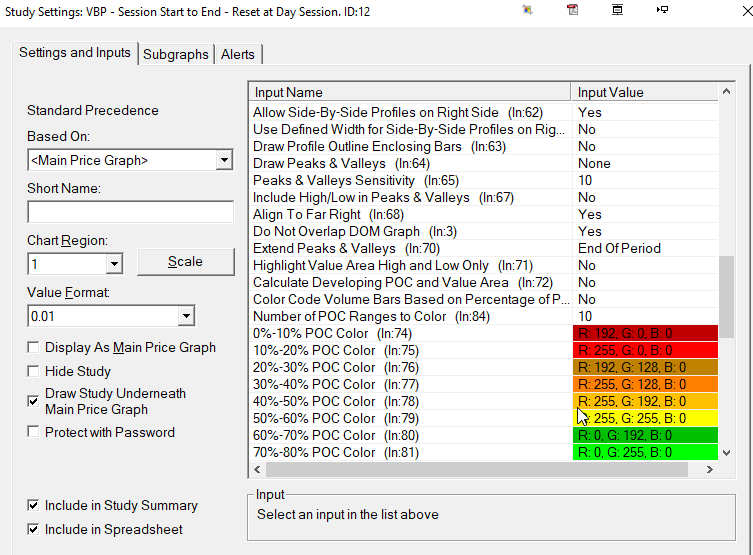This screenshot has width=753, height=555.
Task: Click the 40%-50% POC Color (In:78) label
Action: pyautogui.click(x=336, y=401)
